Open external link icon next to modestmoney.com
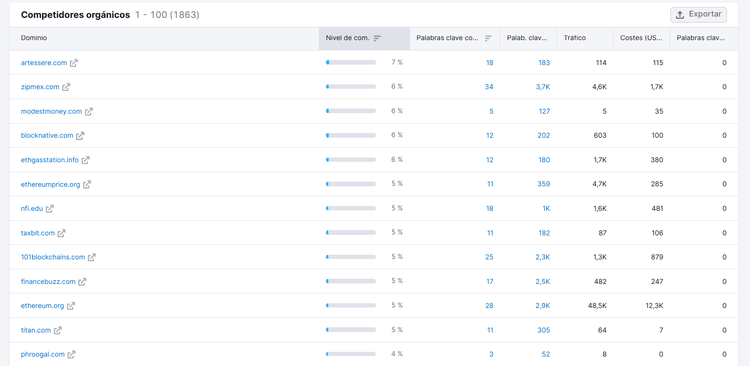The image size is (750, 366). coord(89,111)
